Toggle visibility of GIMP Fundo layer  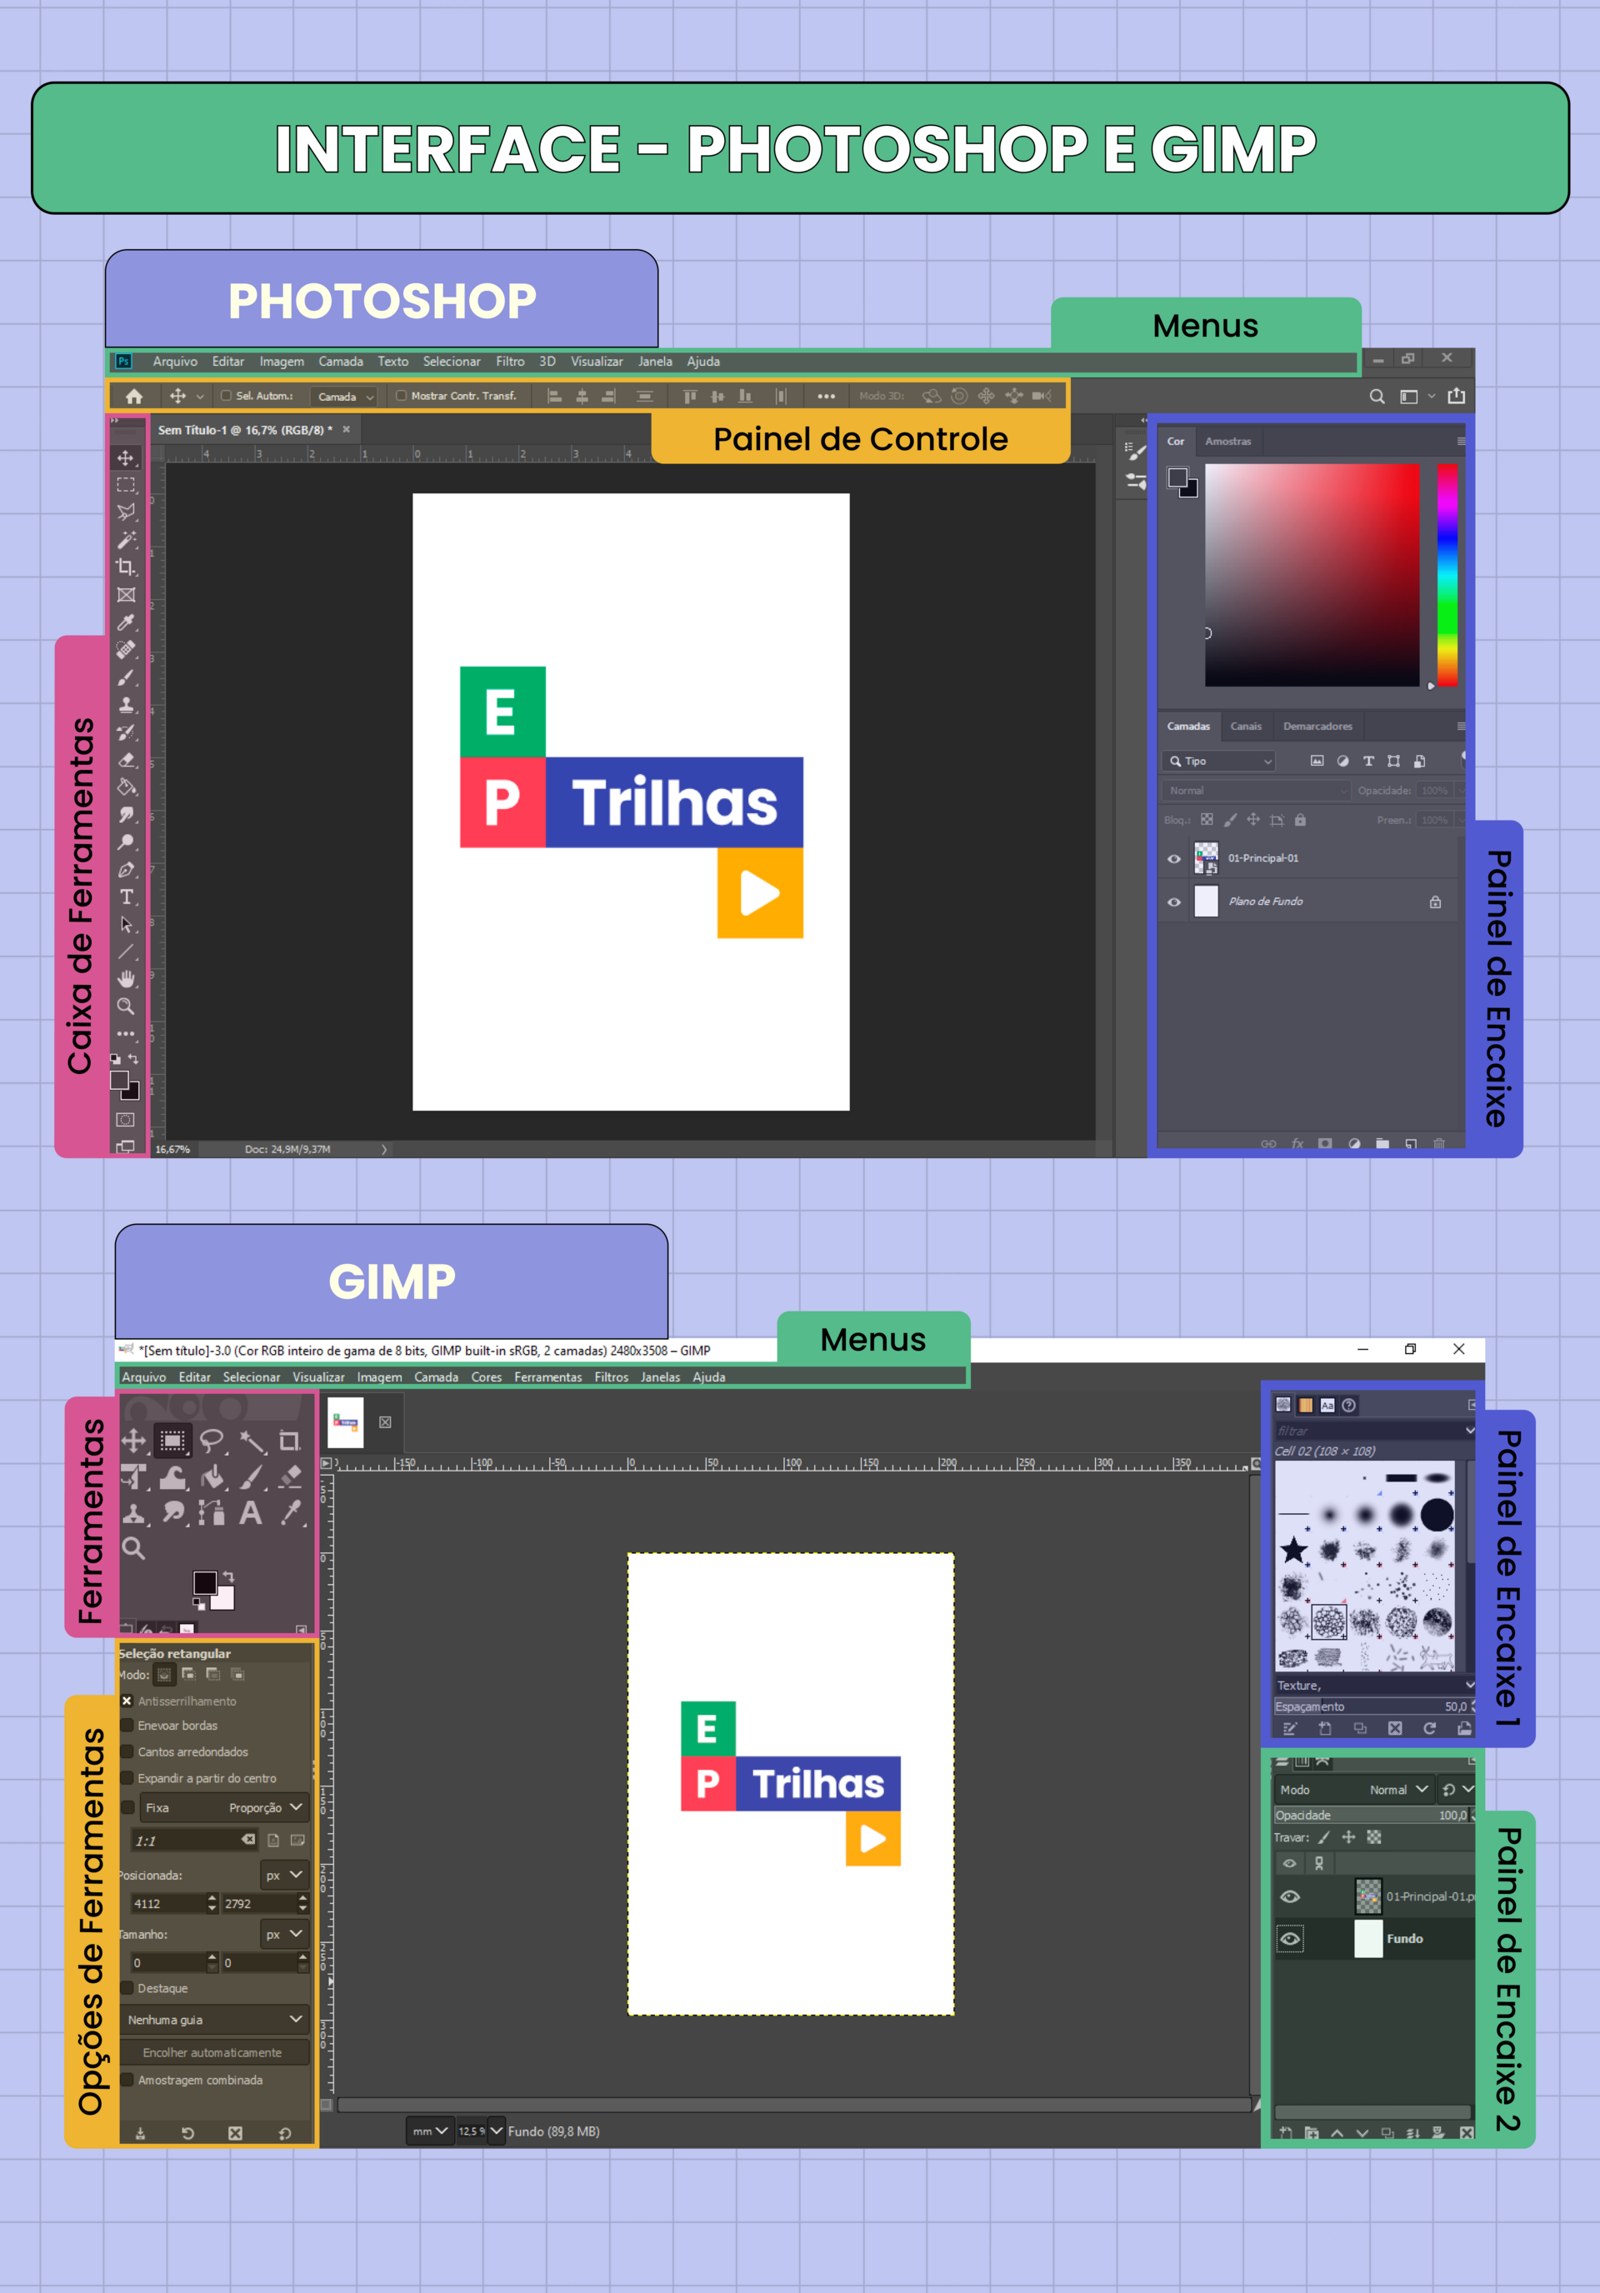coord(1290,1939)
